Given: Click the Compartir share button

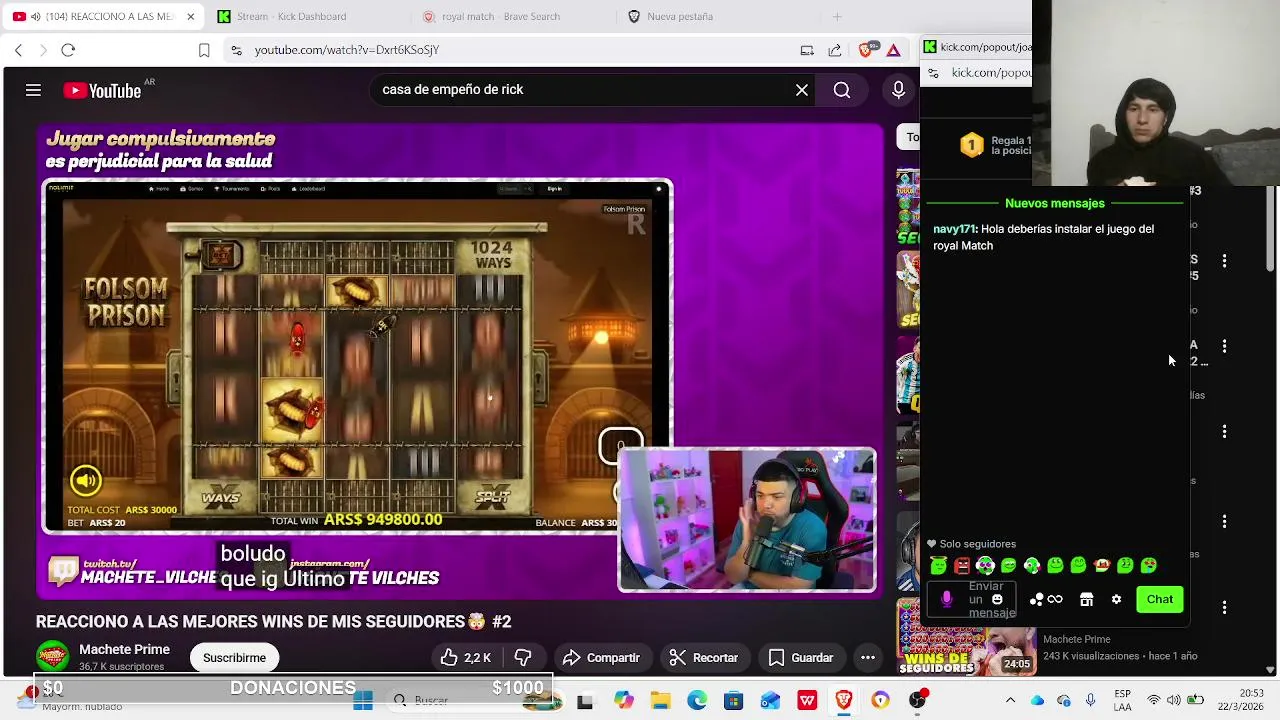Looking at the screenshot, I should click(x=601, y=657).
